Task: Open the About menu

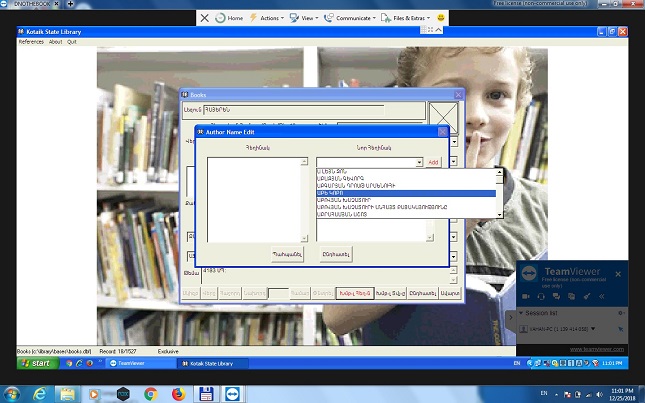Action: (55, 42)
